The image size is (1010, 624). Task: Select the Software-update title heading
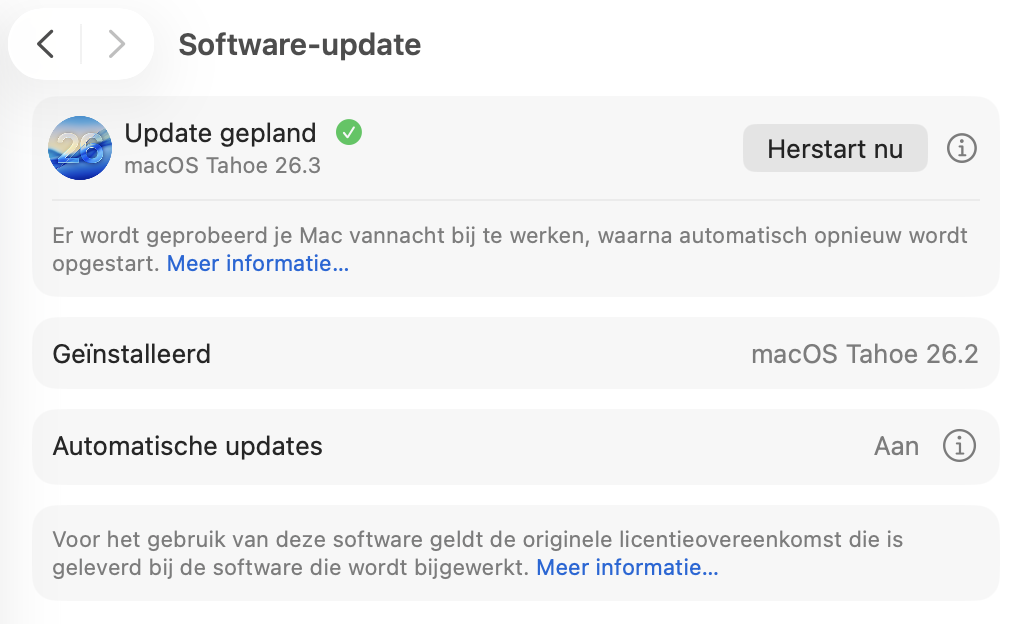[299, 44]
